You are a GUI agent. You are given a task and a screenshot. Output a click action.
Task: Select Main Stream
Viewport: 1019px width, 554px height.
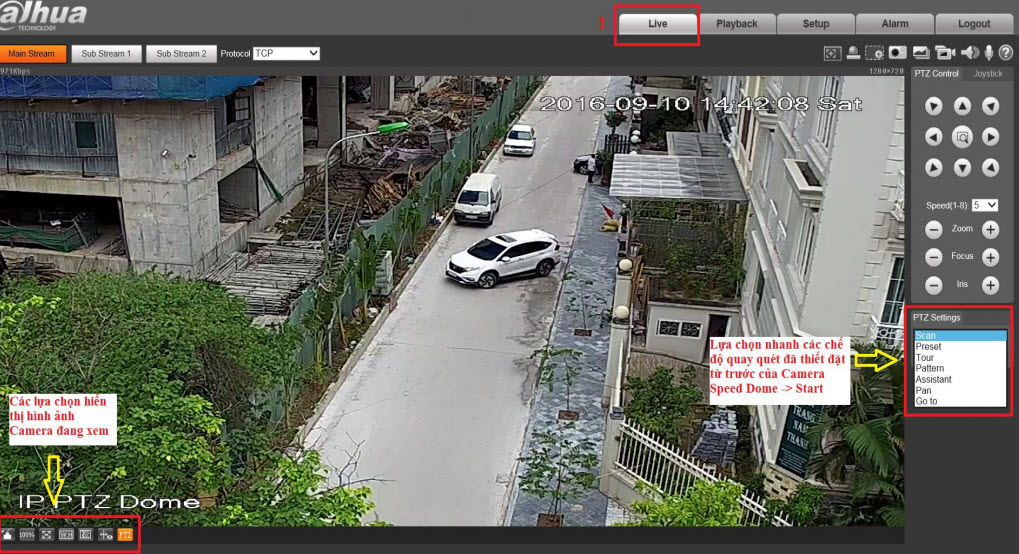point(32,54)
